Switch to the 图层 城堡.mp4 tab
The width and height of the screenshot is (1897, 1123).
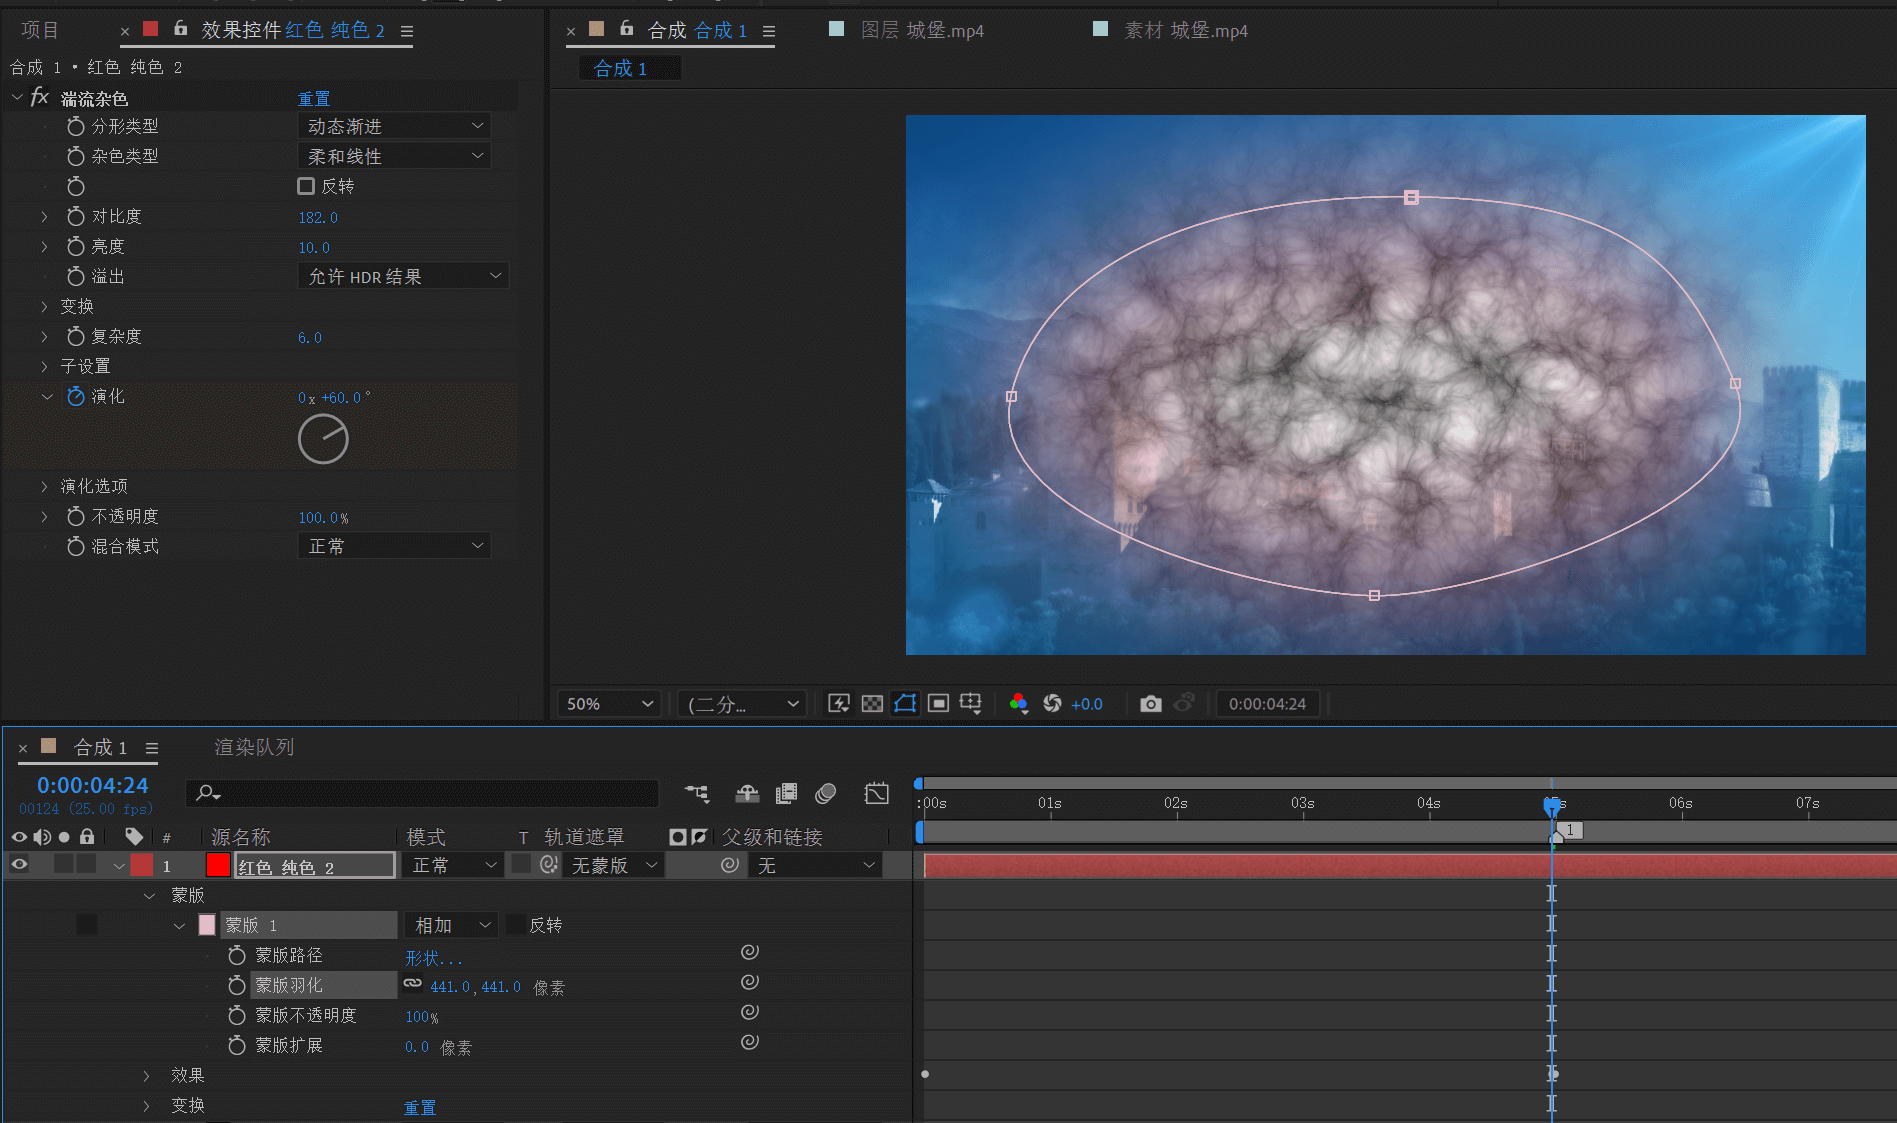pyautogui.click(x=921, y=30)
